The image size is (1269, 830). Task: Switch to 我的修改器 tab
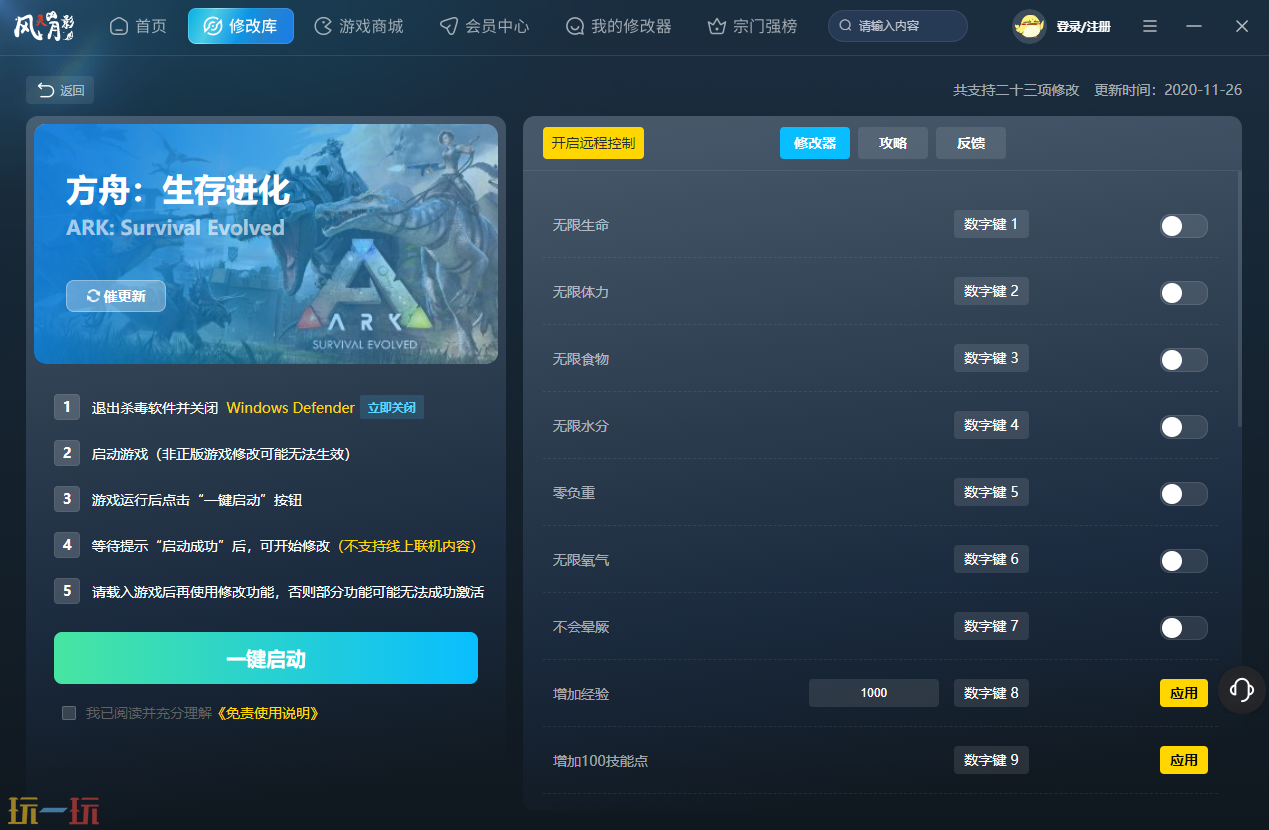(618, 26)
